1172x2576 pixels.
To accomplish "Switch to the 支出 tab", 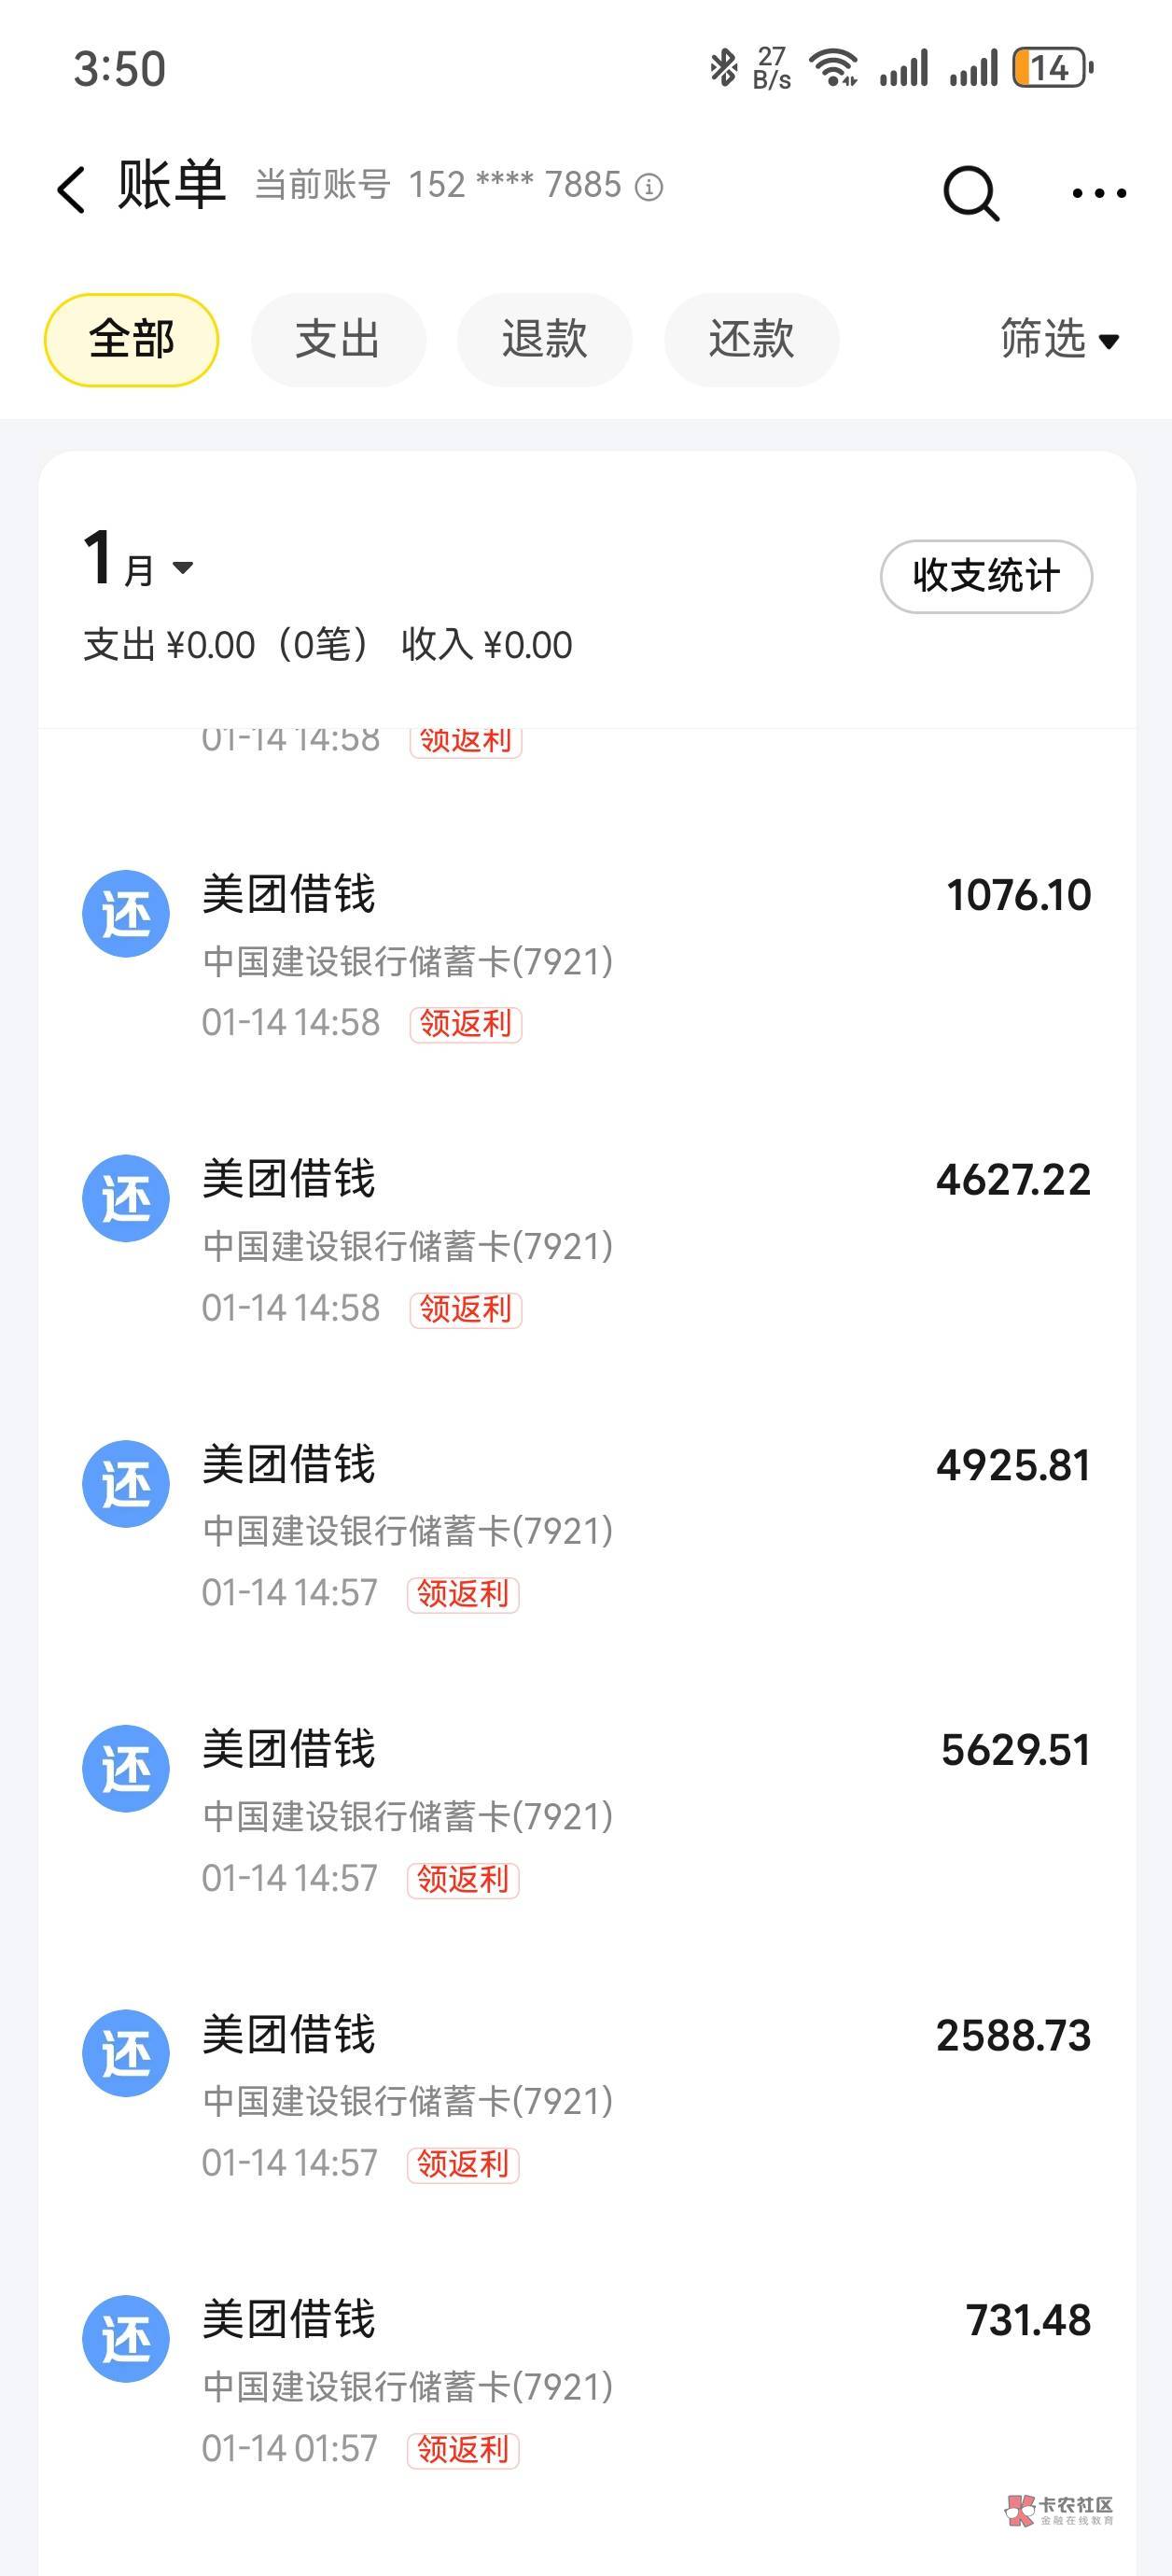I will coord(338,340).
